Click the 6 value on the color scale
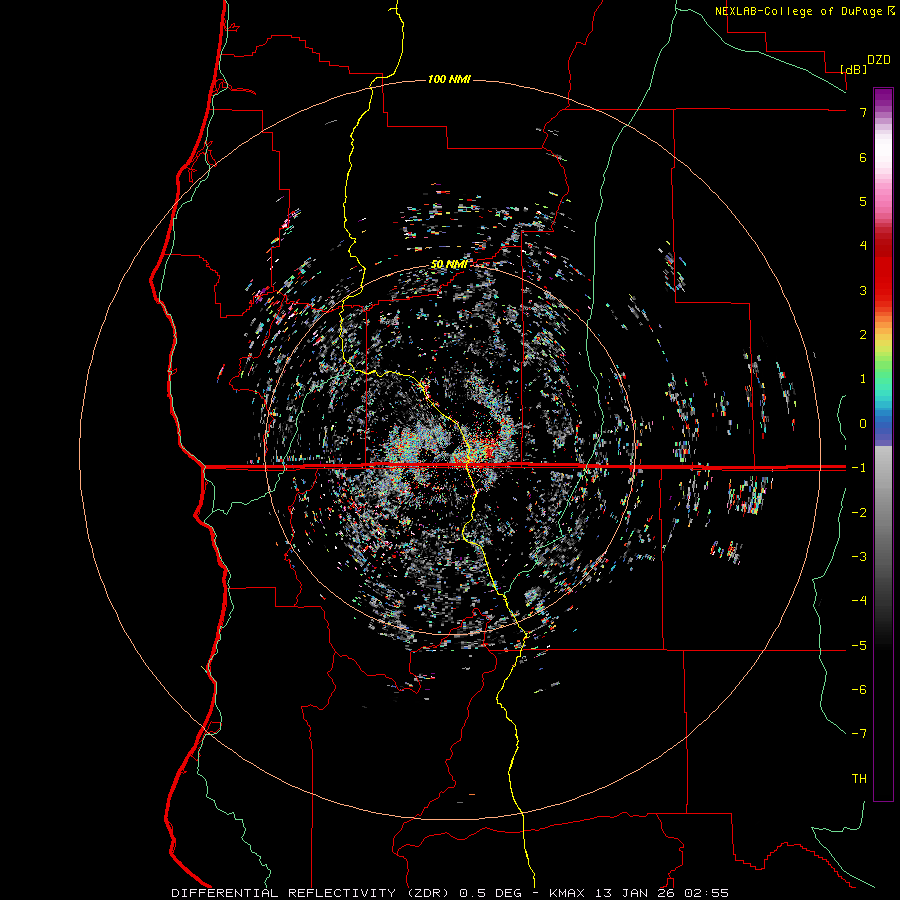 click(863, 157)
